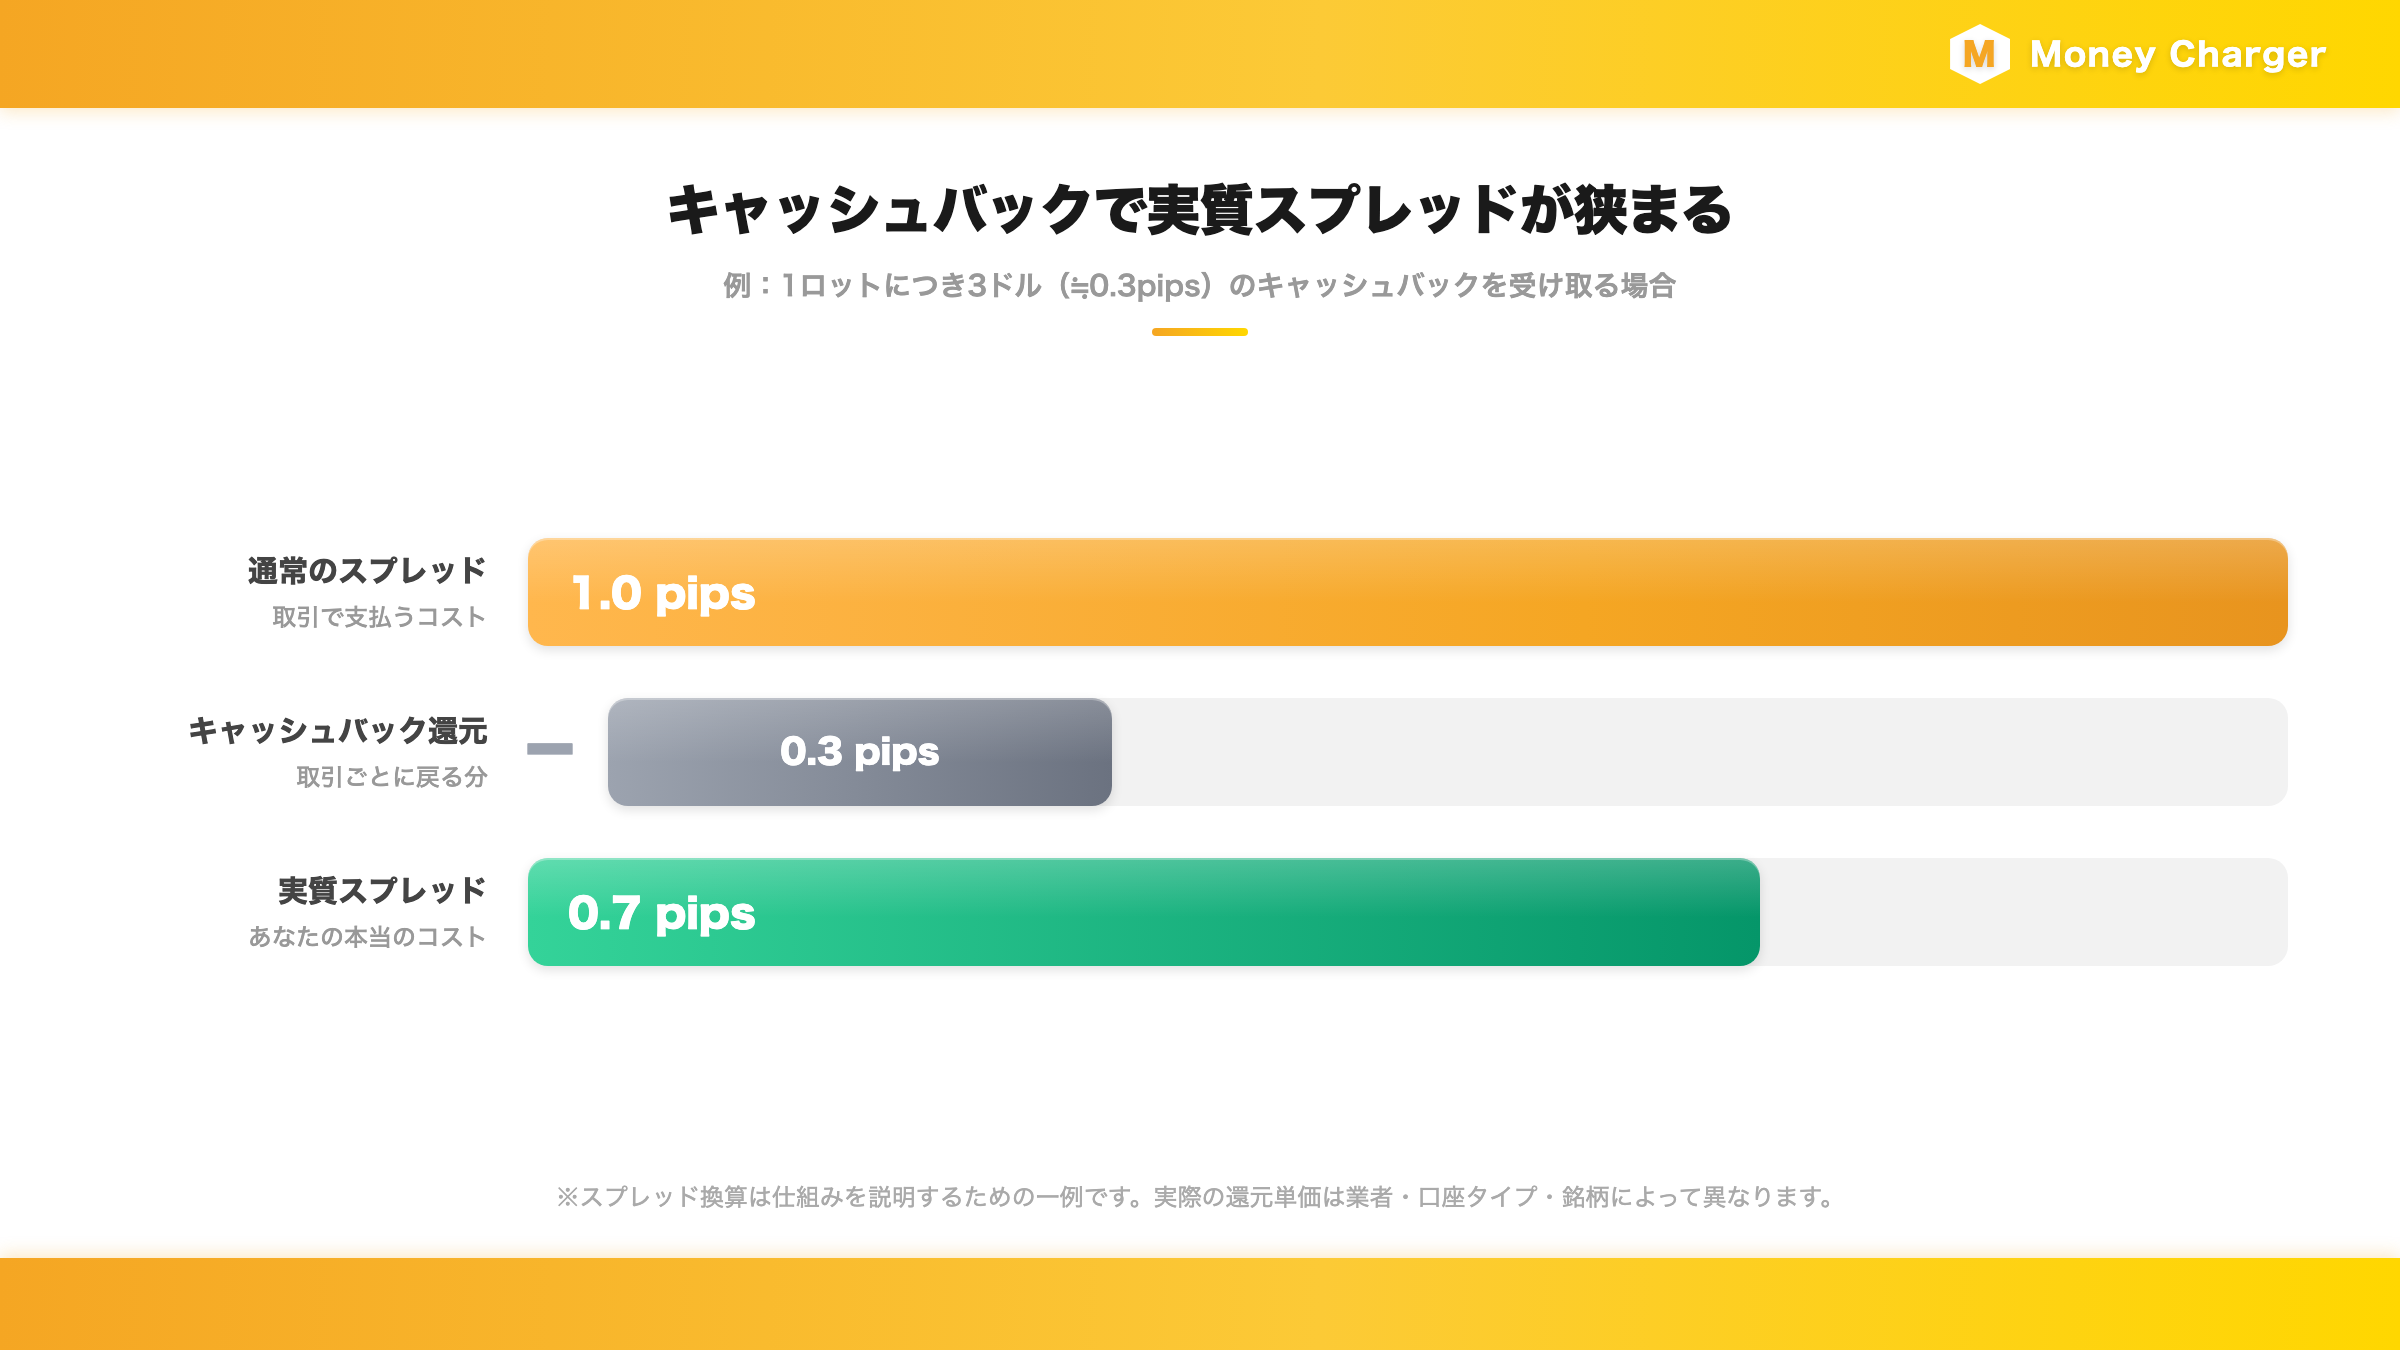2400x1350 pixels.
Task: Click the キャッシュバック還元 label
Action: (338, 731)
